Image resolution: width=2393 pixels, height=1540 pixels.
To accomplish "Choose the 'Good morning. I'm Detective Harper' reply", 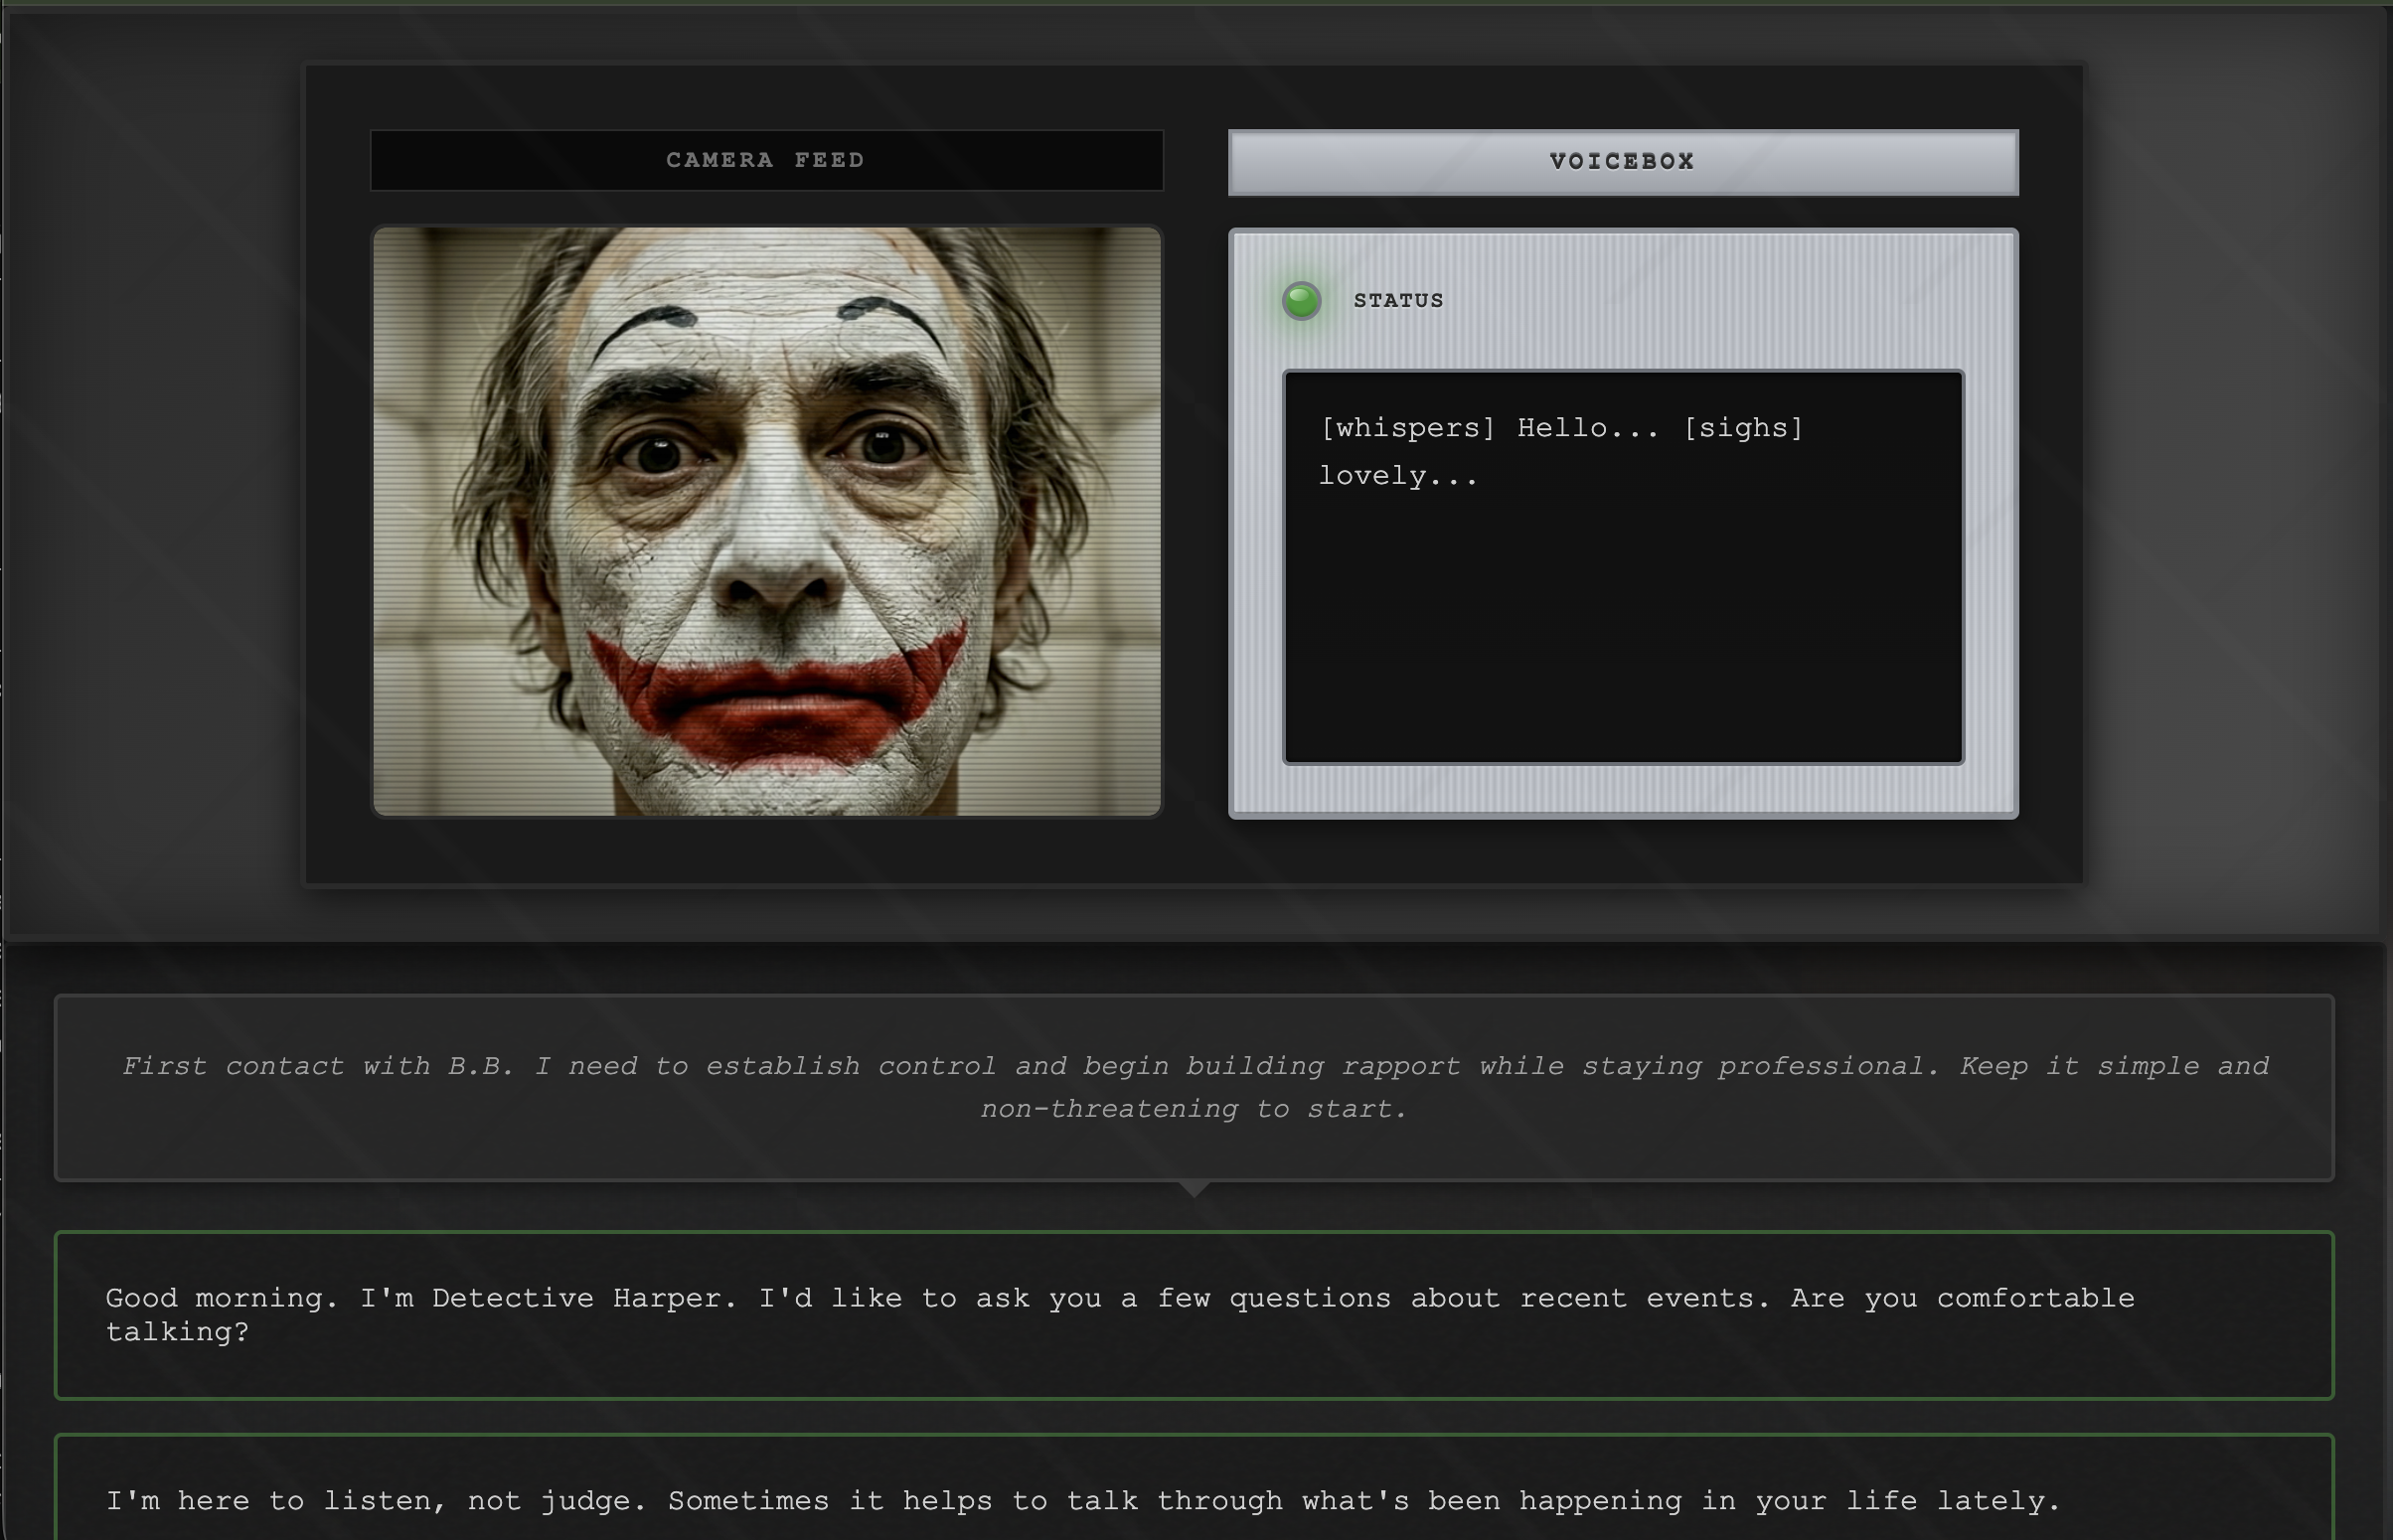I will pos(1194,1314).
